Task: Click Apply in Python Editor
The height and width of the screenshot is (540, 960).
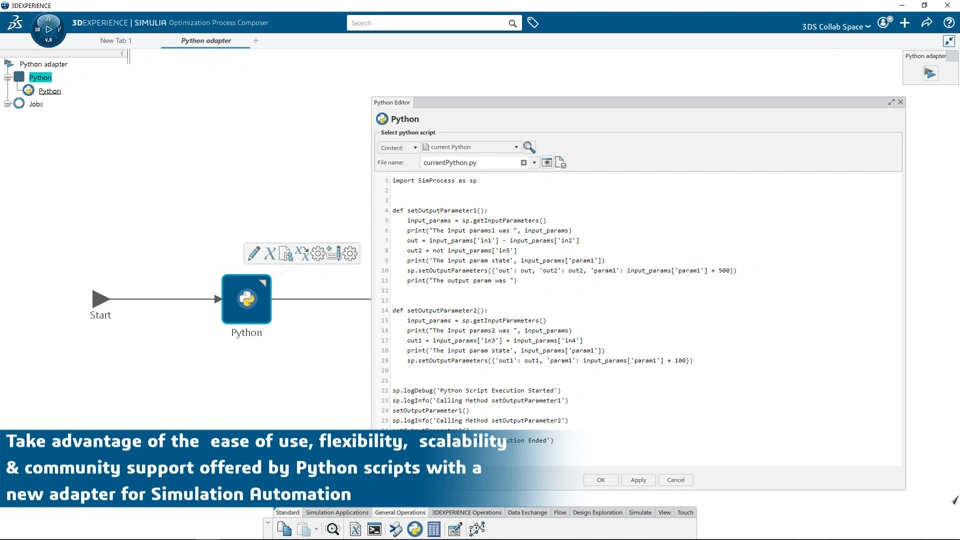Action: [638, 480]
